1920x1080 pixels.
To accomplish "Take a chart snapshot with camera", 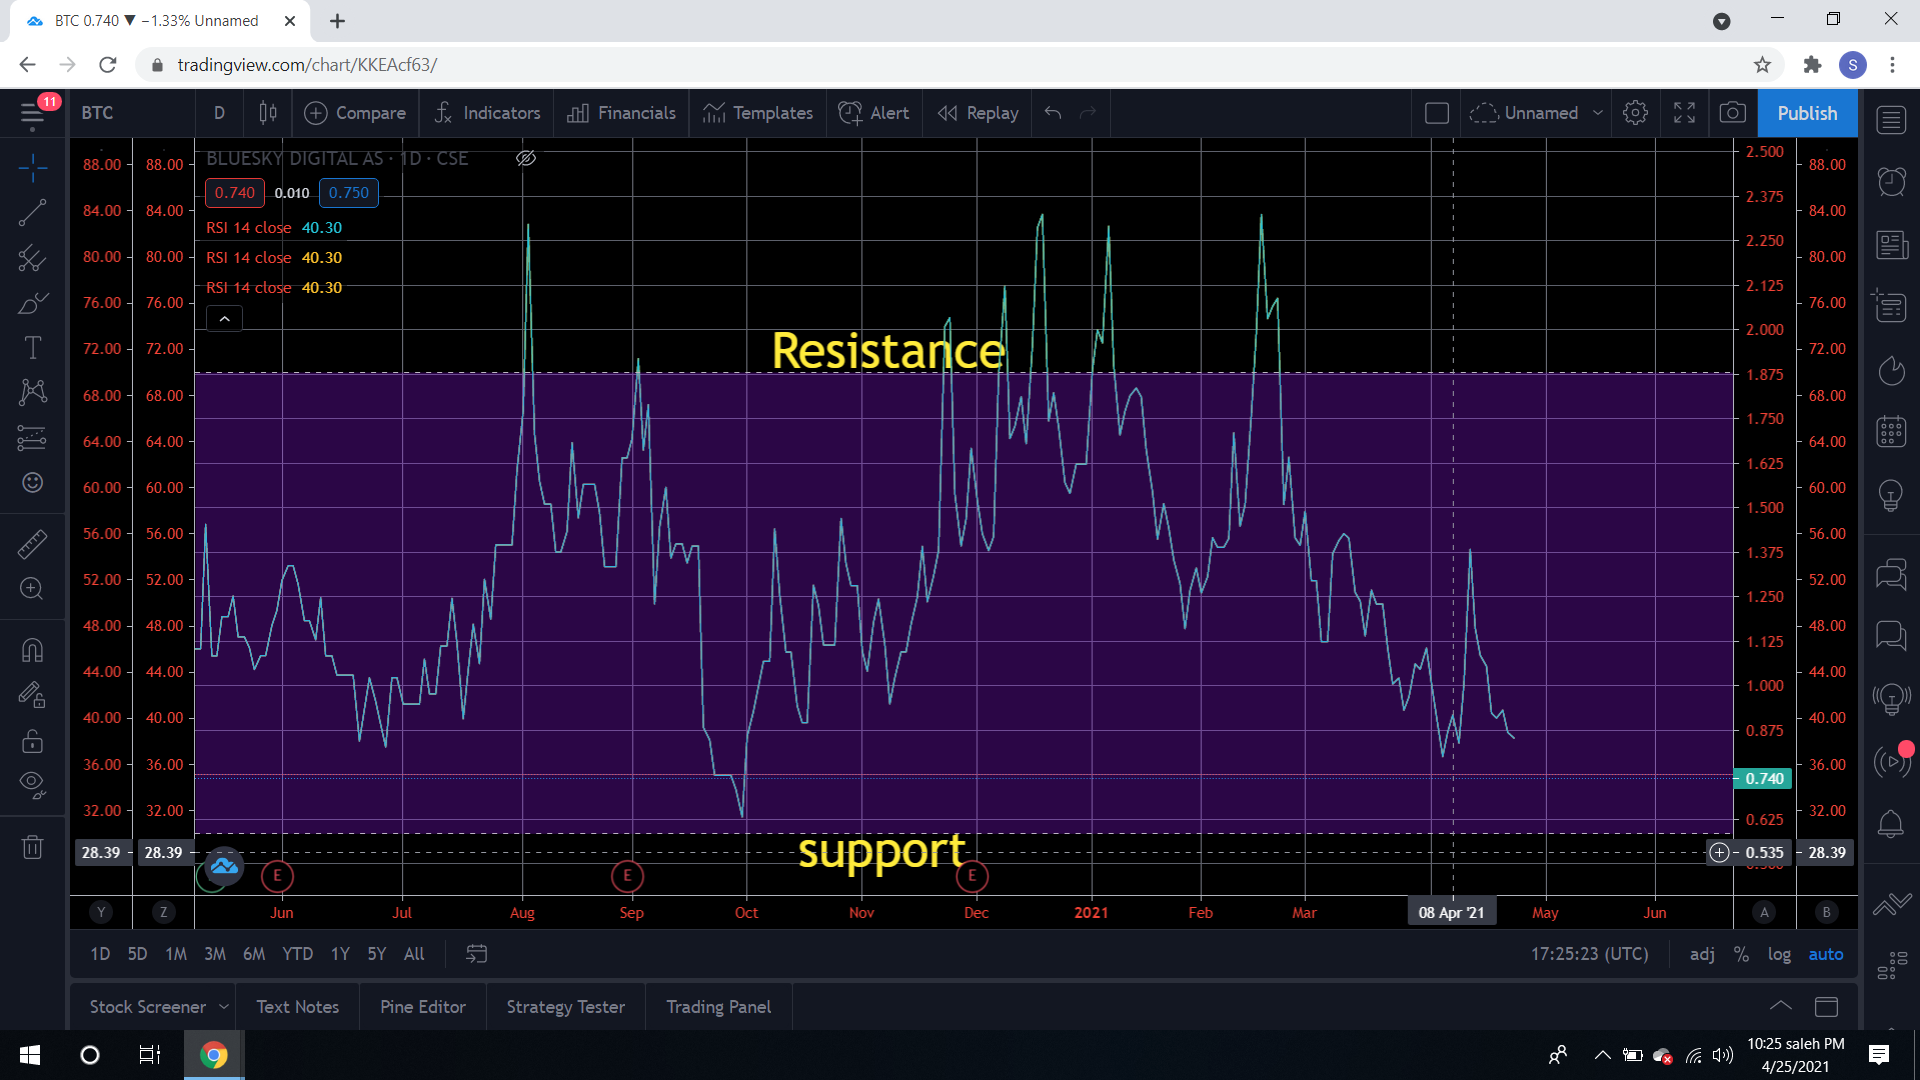I will click(1732, 113).
